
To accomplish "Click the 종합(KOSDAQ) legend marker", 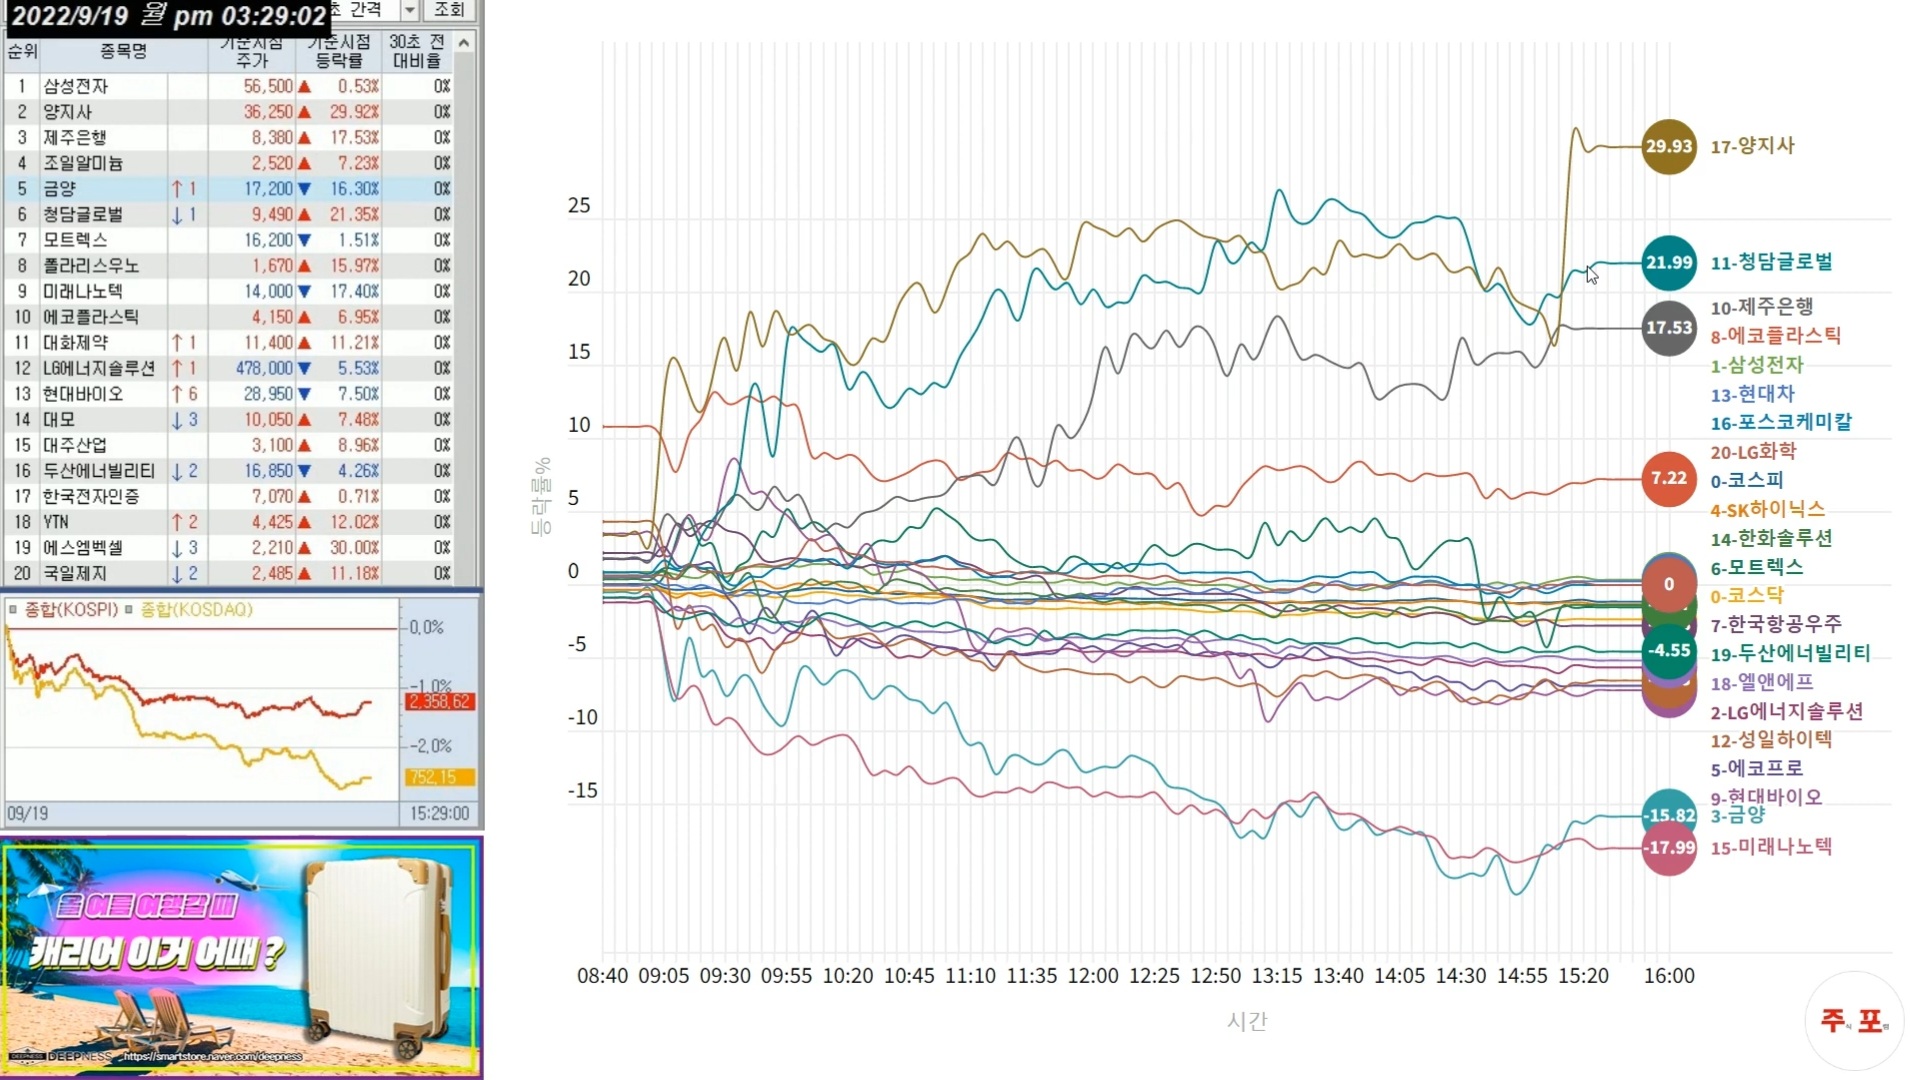I will point(129,610).
